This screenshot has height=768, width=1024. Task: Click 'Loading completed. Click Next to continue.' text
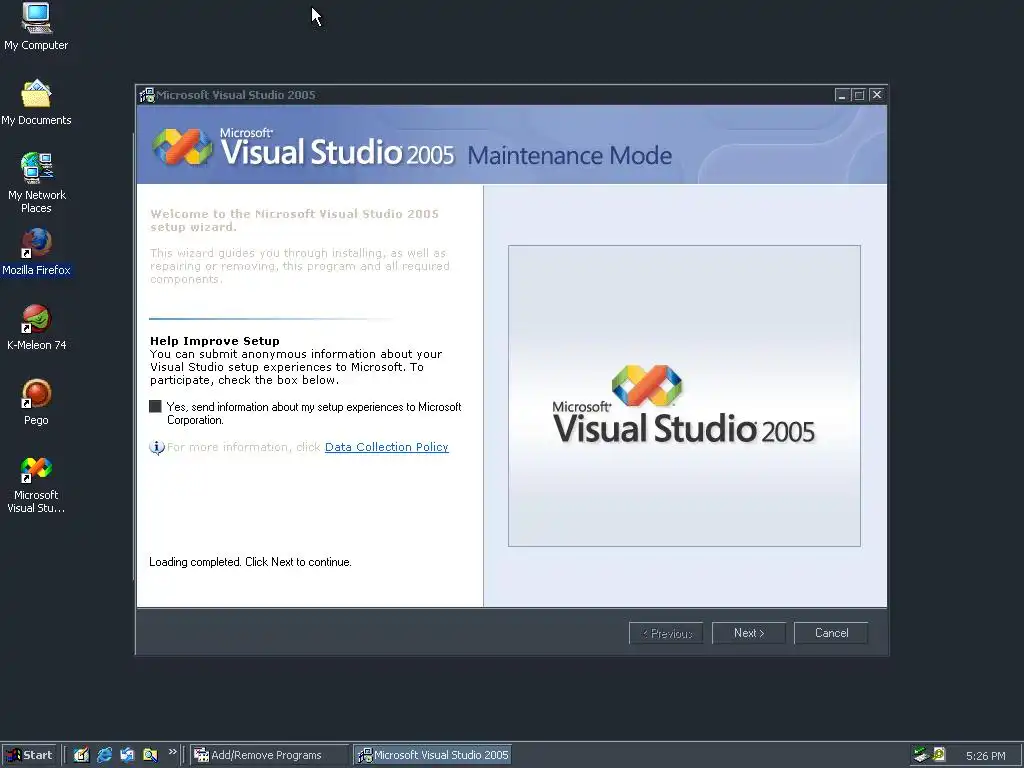pos(250,562)
